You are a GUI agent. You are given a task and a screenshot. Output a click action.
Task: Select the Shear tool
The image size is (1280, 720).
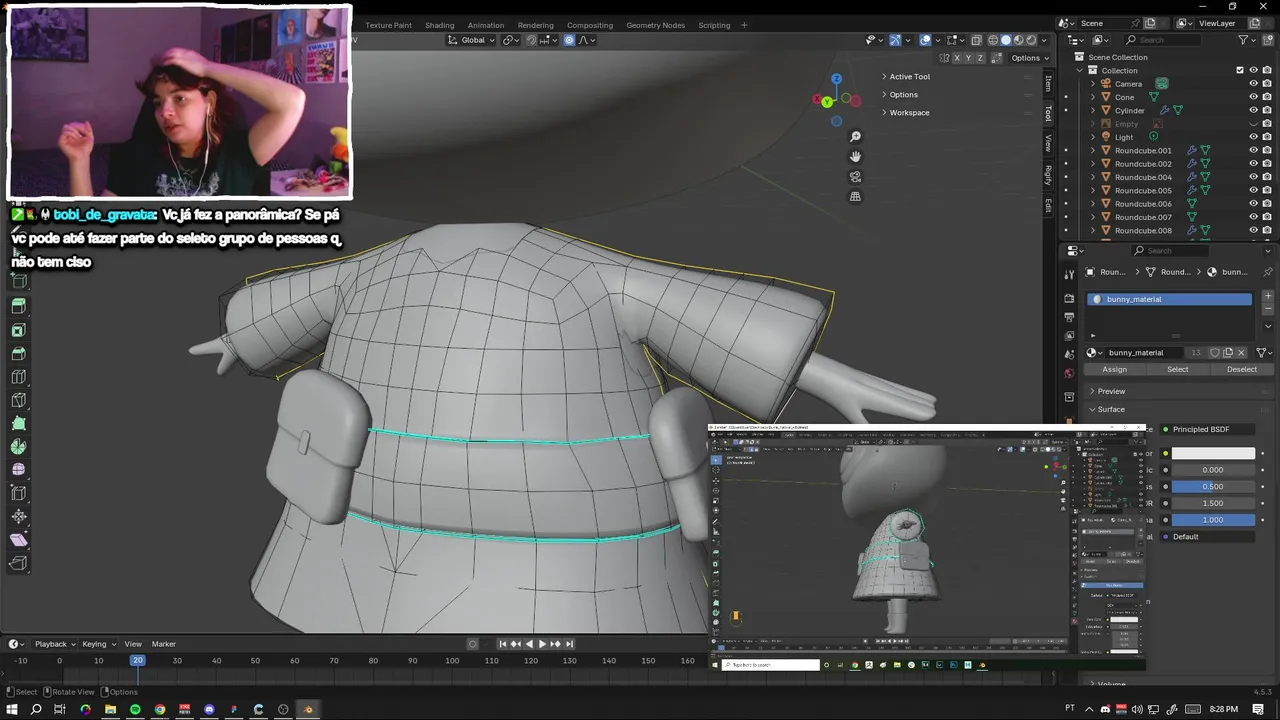[18, 540]
